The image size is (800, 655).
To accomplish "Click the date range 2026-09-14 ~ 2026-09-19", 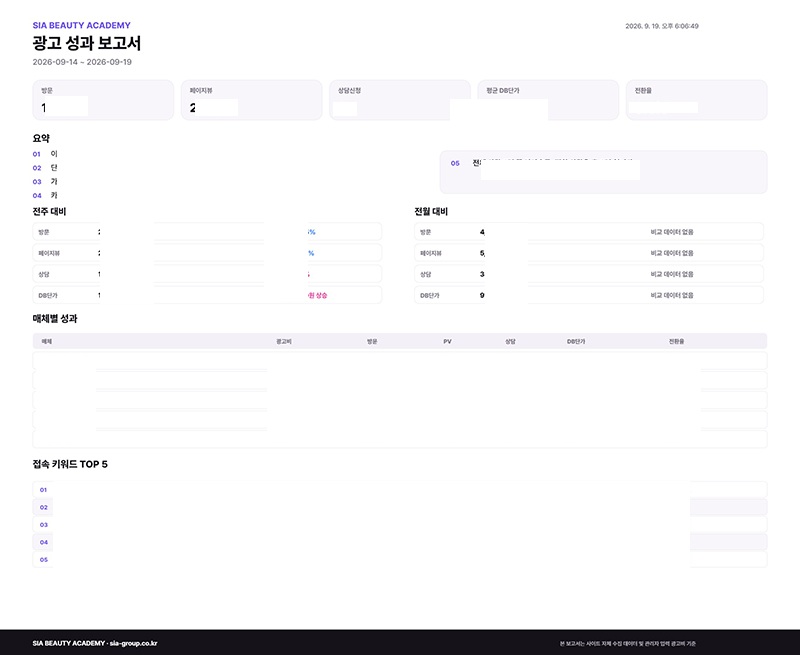I will click(82, 62).
